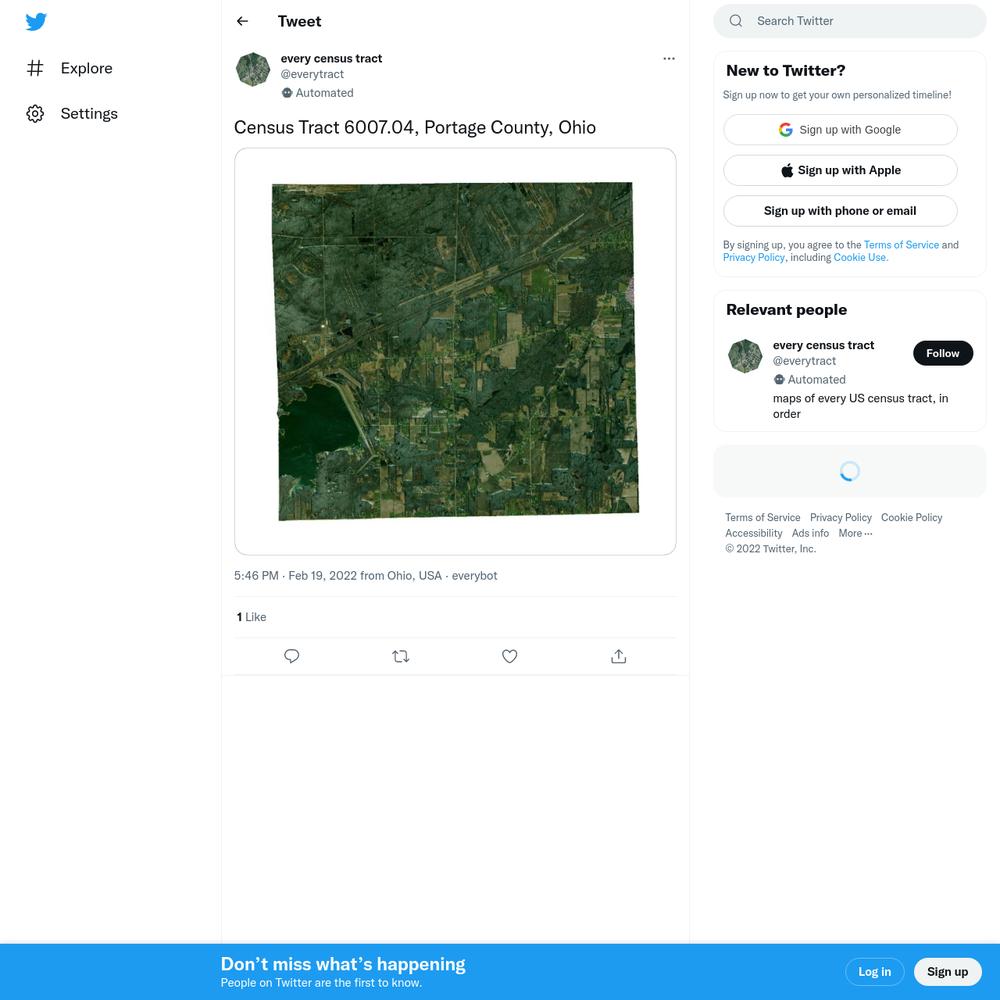
Task: Click the Ohio, USA location link
Action: click(414, 576)
